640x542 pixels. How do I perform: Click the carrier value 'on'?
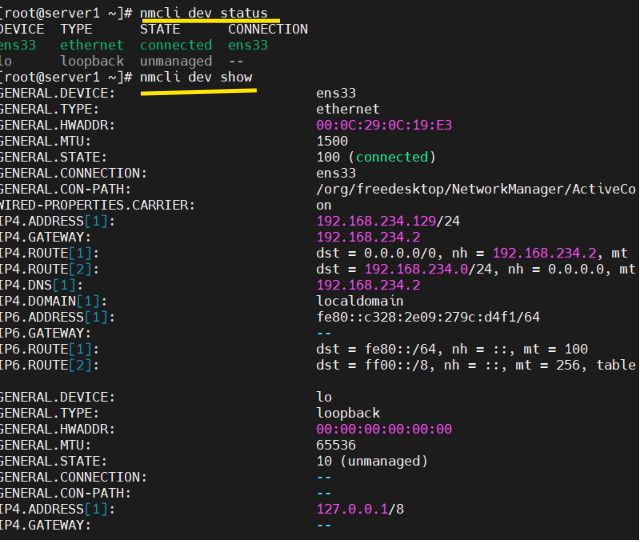[x=324, y=206]
